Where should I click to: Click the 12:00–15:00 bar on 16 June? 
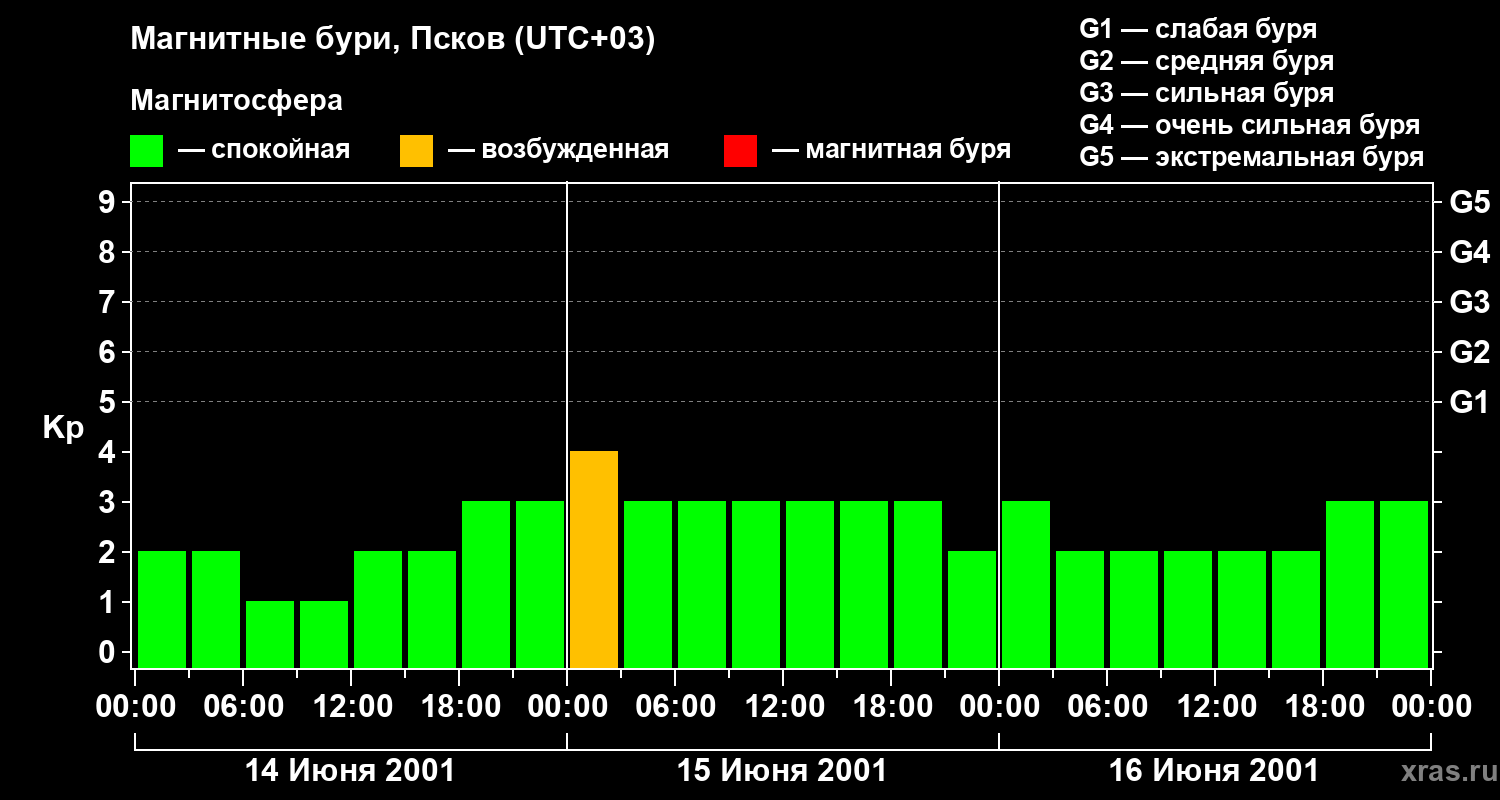[x=1242, y=609]
